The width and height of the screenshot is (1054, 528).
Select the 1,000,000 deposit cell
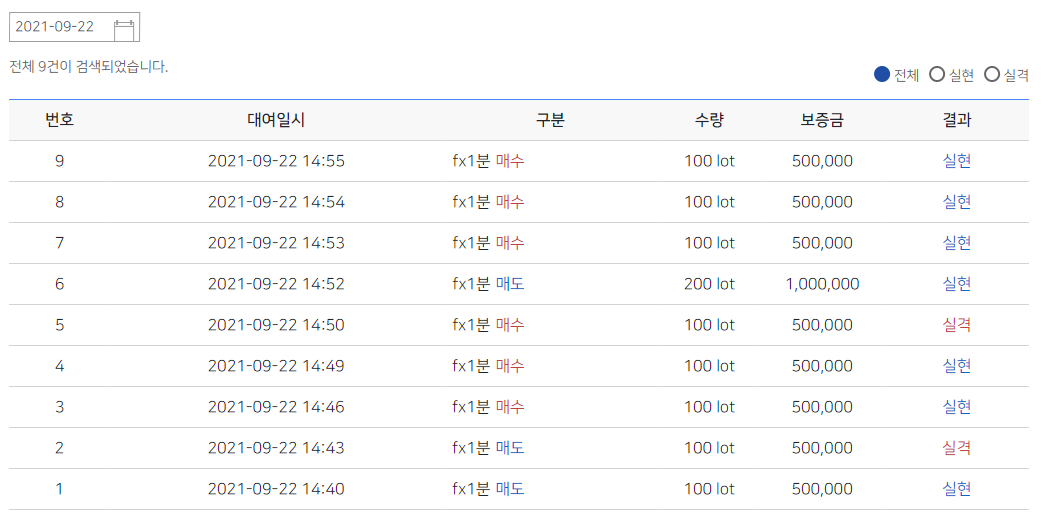point(822,284)
